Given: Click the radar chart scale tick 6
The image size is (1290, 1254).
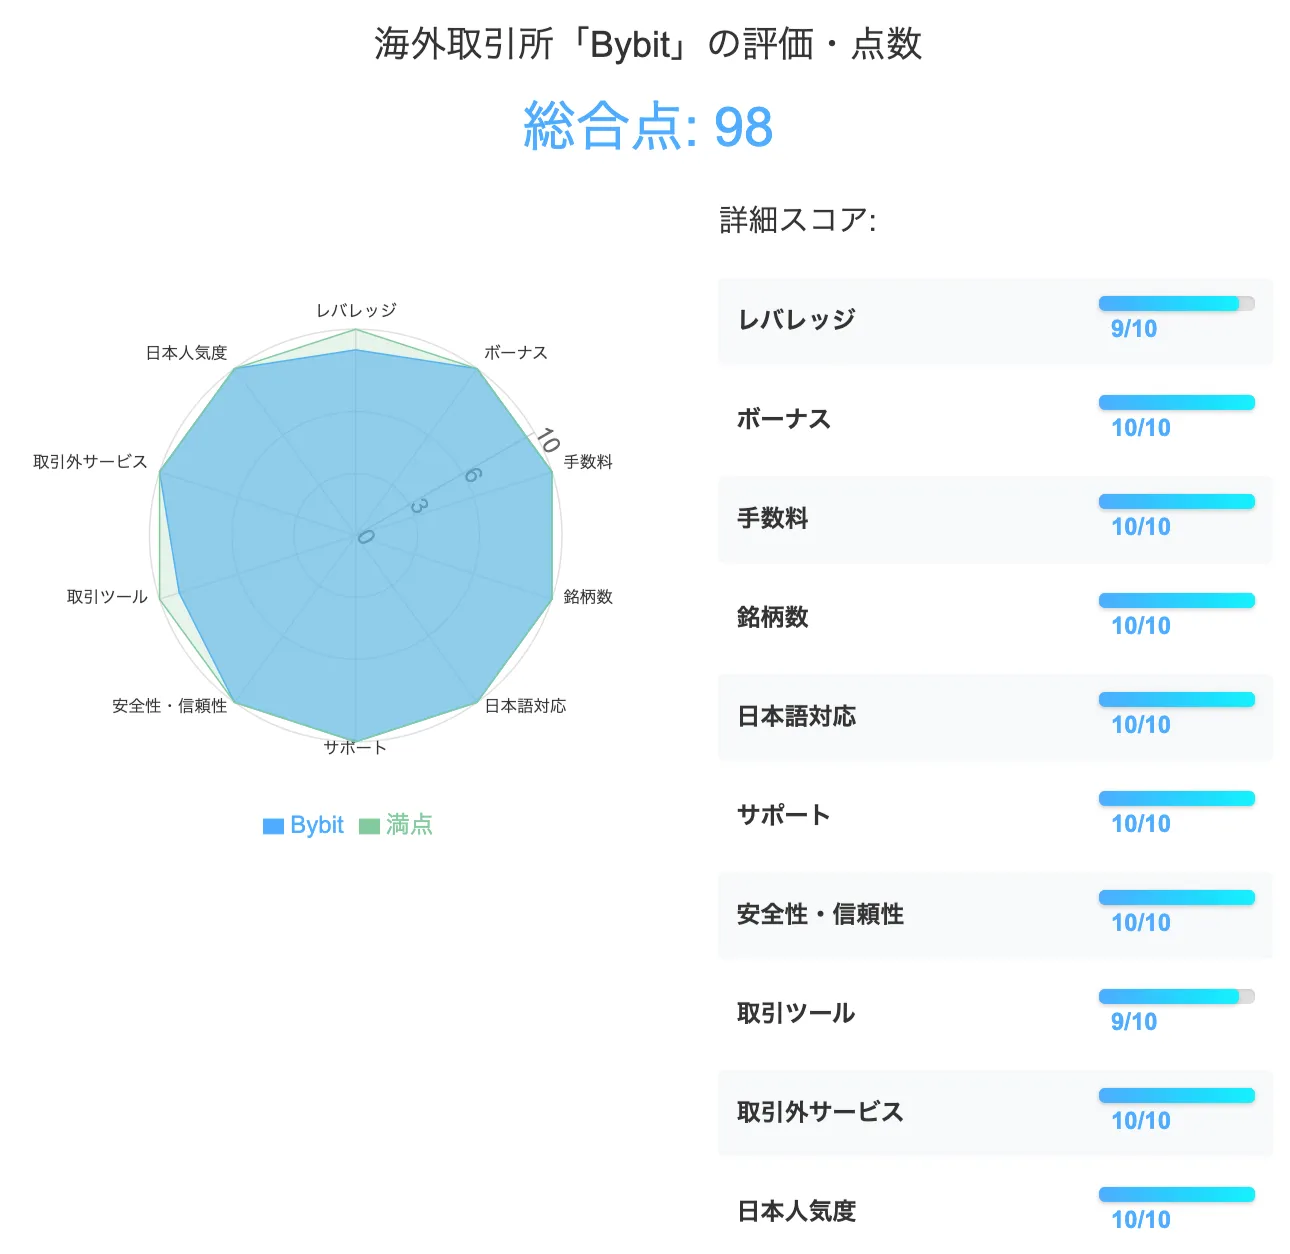Looking at the screenshot, I should [473, 475].
